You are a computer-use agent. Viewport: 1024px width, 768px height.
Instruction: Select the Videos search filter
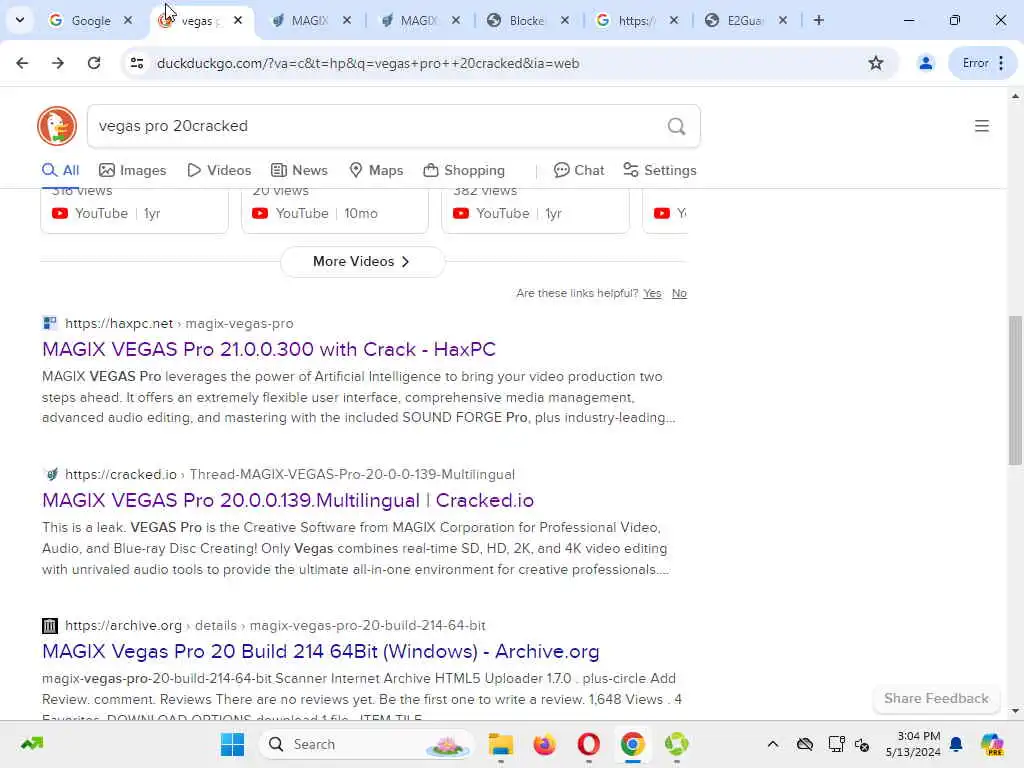[x=219, y=170]
